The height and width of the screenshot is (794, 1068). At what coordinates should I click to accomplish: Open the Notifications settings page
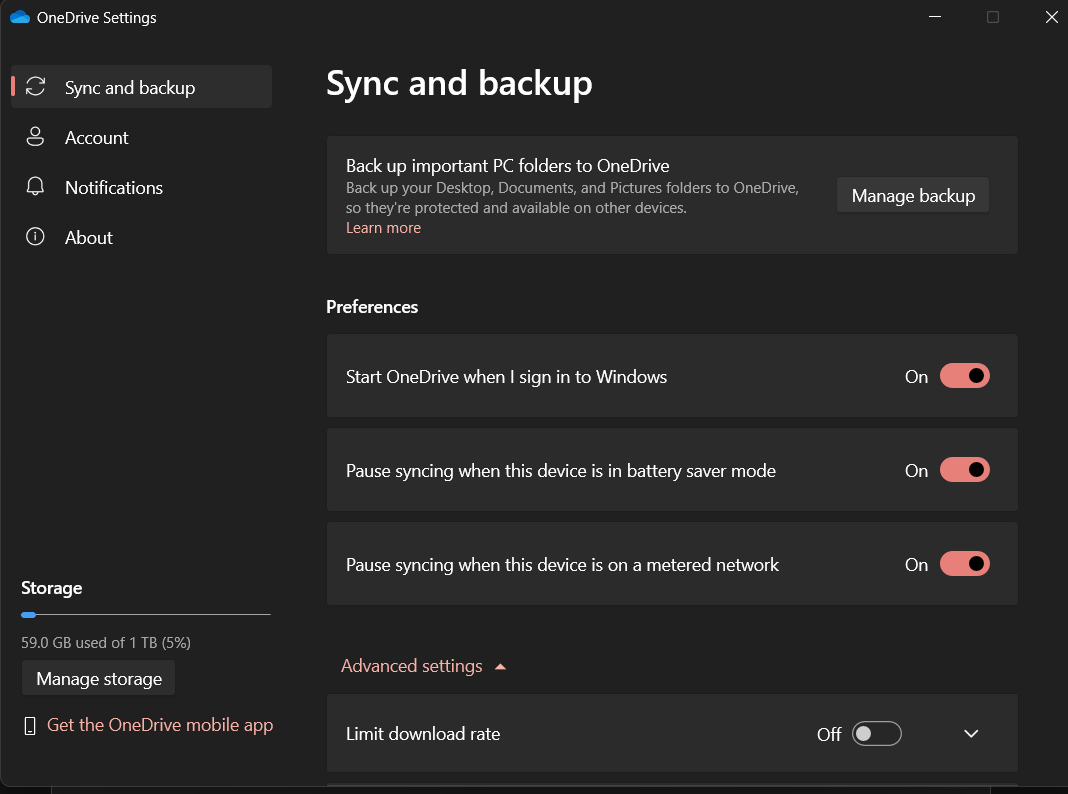tap(114, 188)
